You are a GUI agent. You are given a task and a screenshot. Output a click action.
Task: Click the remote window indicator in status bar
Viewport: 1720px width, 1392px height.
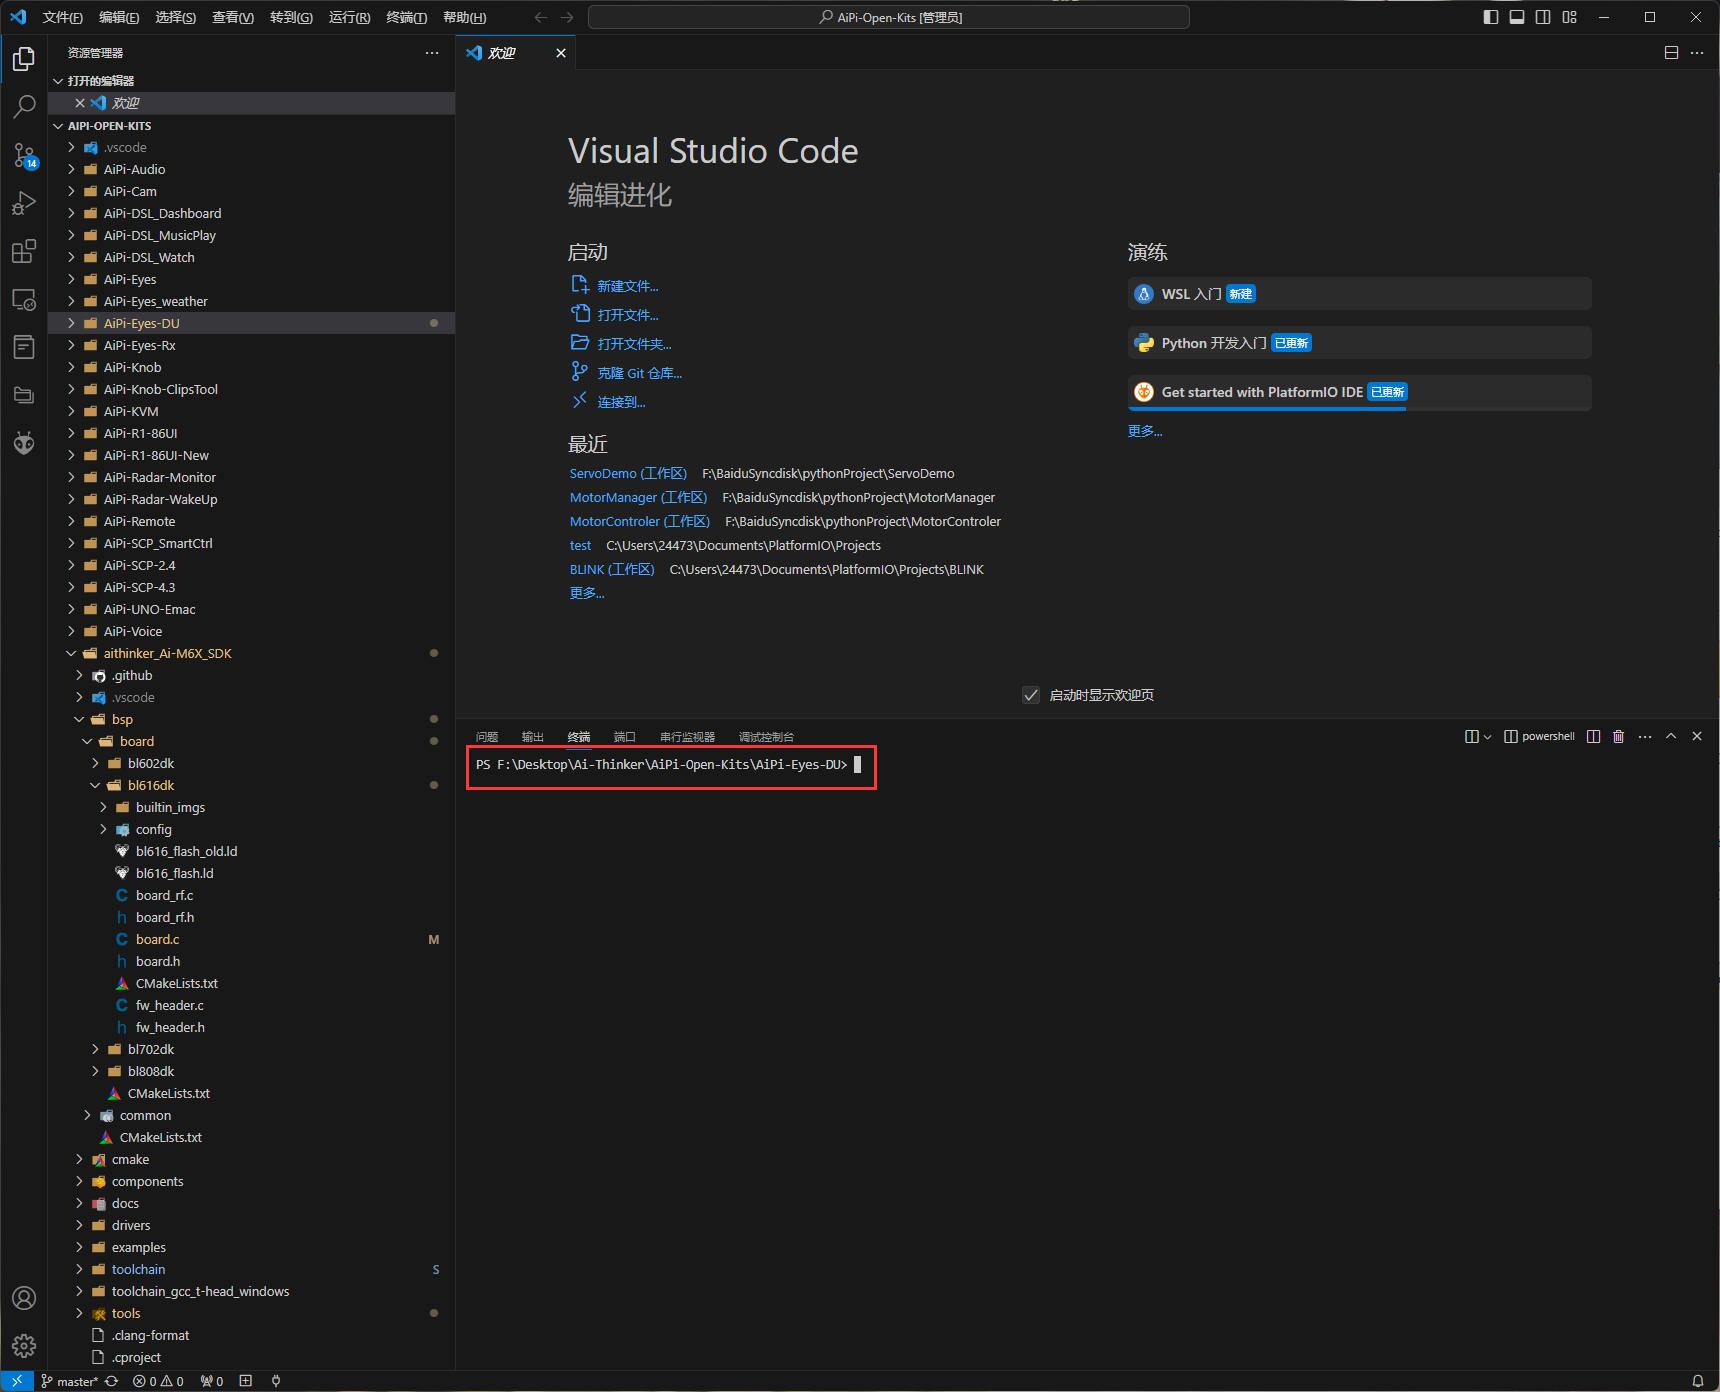(x=17, y=1381)
